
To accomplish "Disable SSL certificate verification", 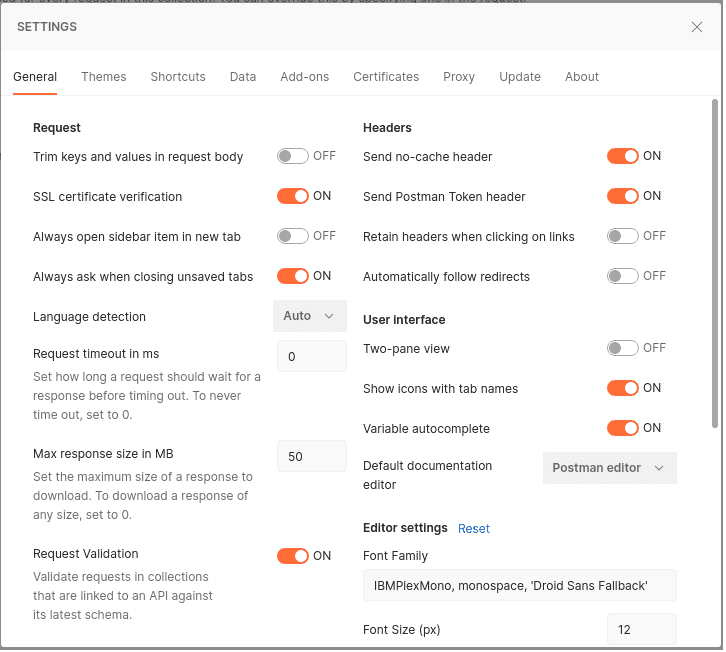I will click(x=293, y=196).
